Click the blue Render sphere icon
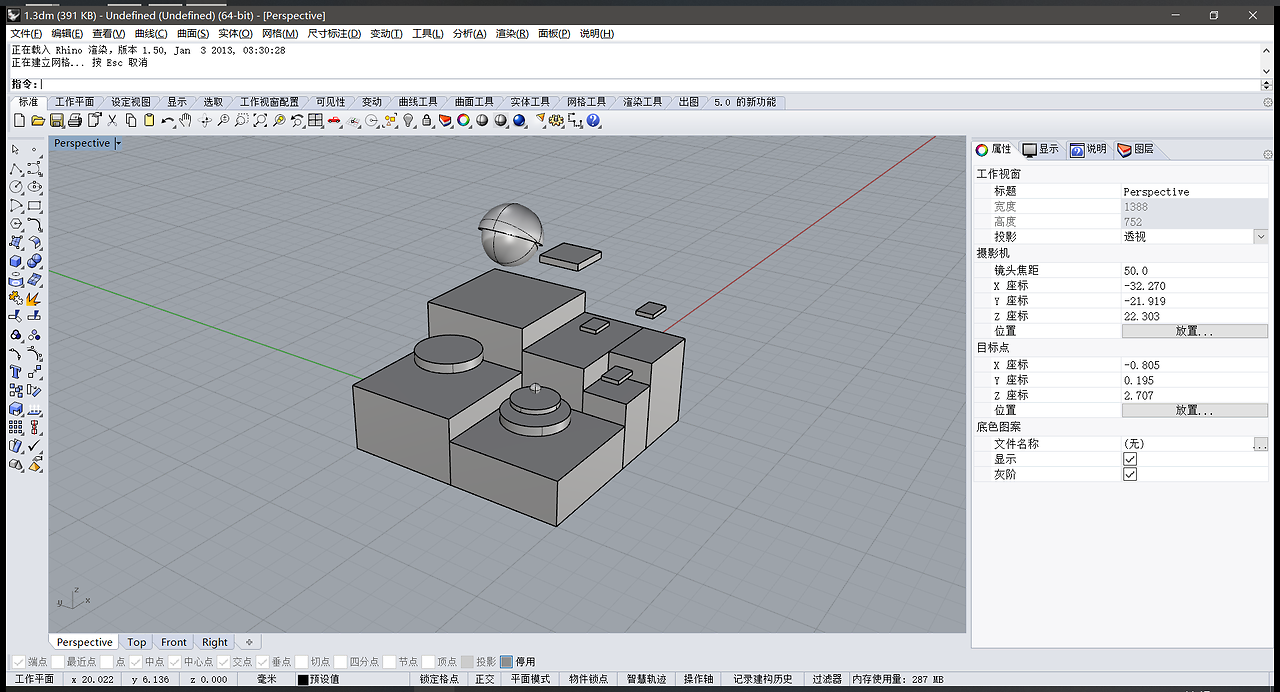This screenshot has height=692, width=1280. [519, 120]
